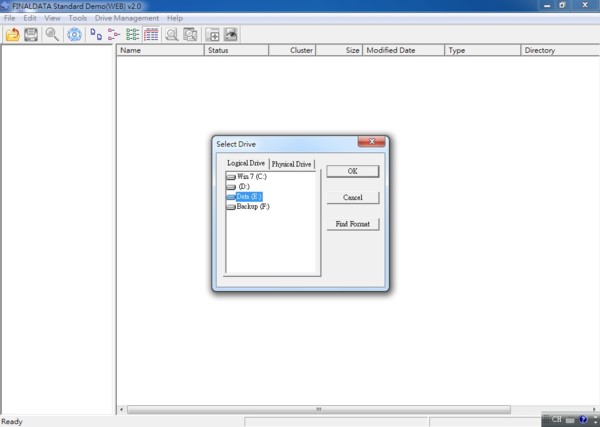The width and height of the screenshot is (600, 427).
Task: Select the Win 7 (C:) drive
Action: 251,176
